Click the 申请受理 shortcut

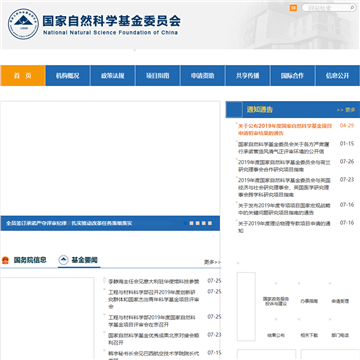pyautogui.click(x=340, y=301)
